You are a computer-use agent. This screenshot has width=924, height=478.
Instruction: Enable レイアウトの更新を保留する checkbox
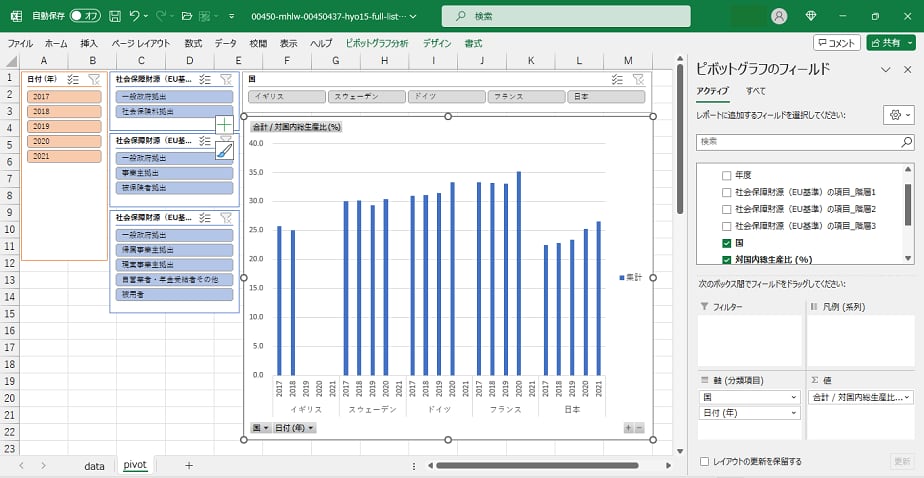(x=706, y=461)
